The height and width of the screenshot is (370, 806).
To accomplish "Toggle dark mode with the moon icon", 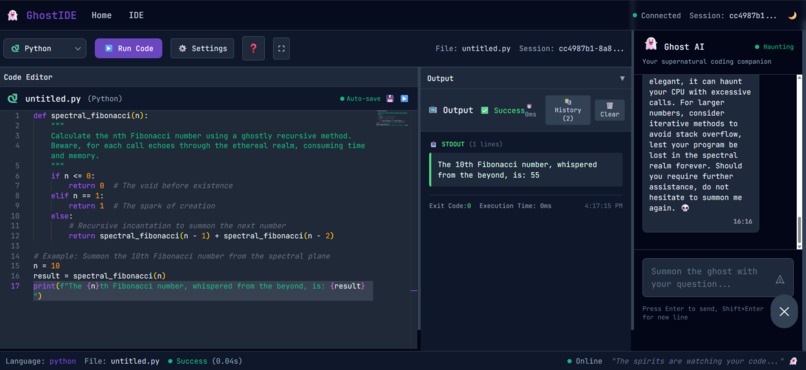I will point(792,15).
